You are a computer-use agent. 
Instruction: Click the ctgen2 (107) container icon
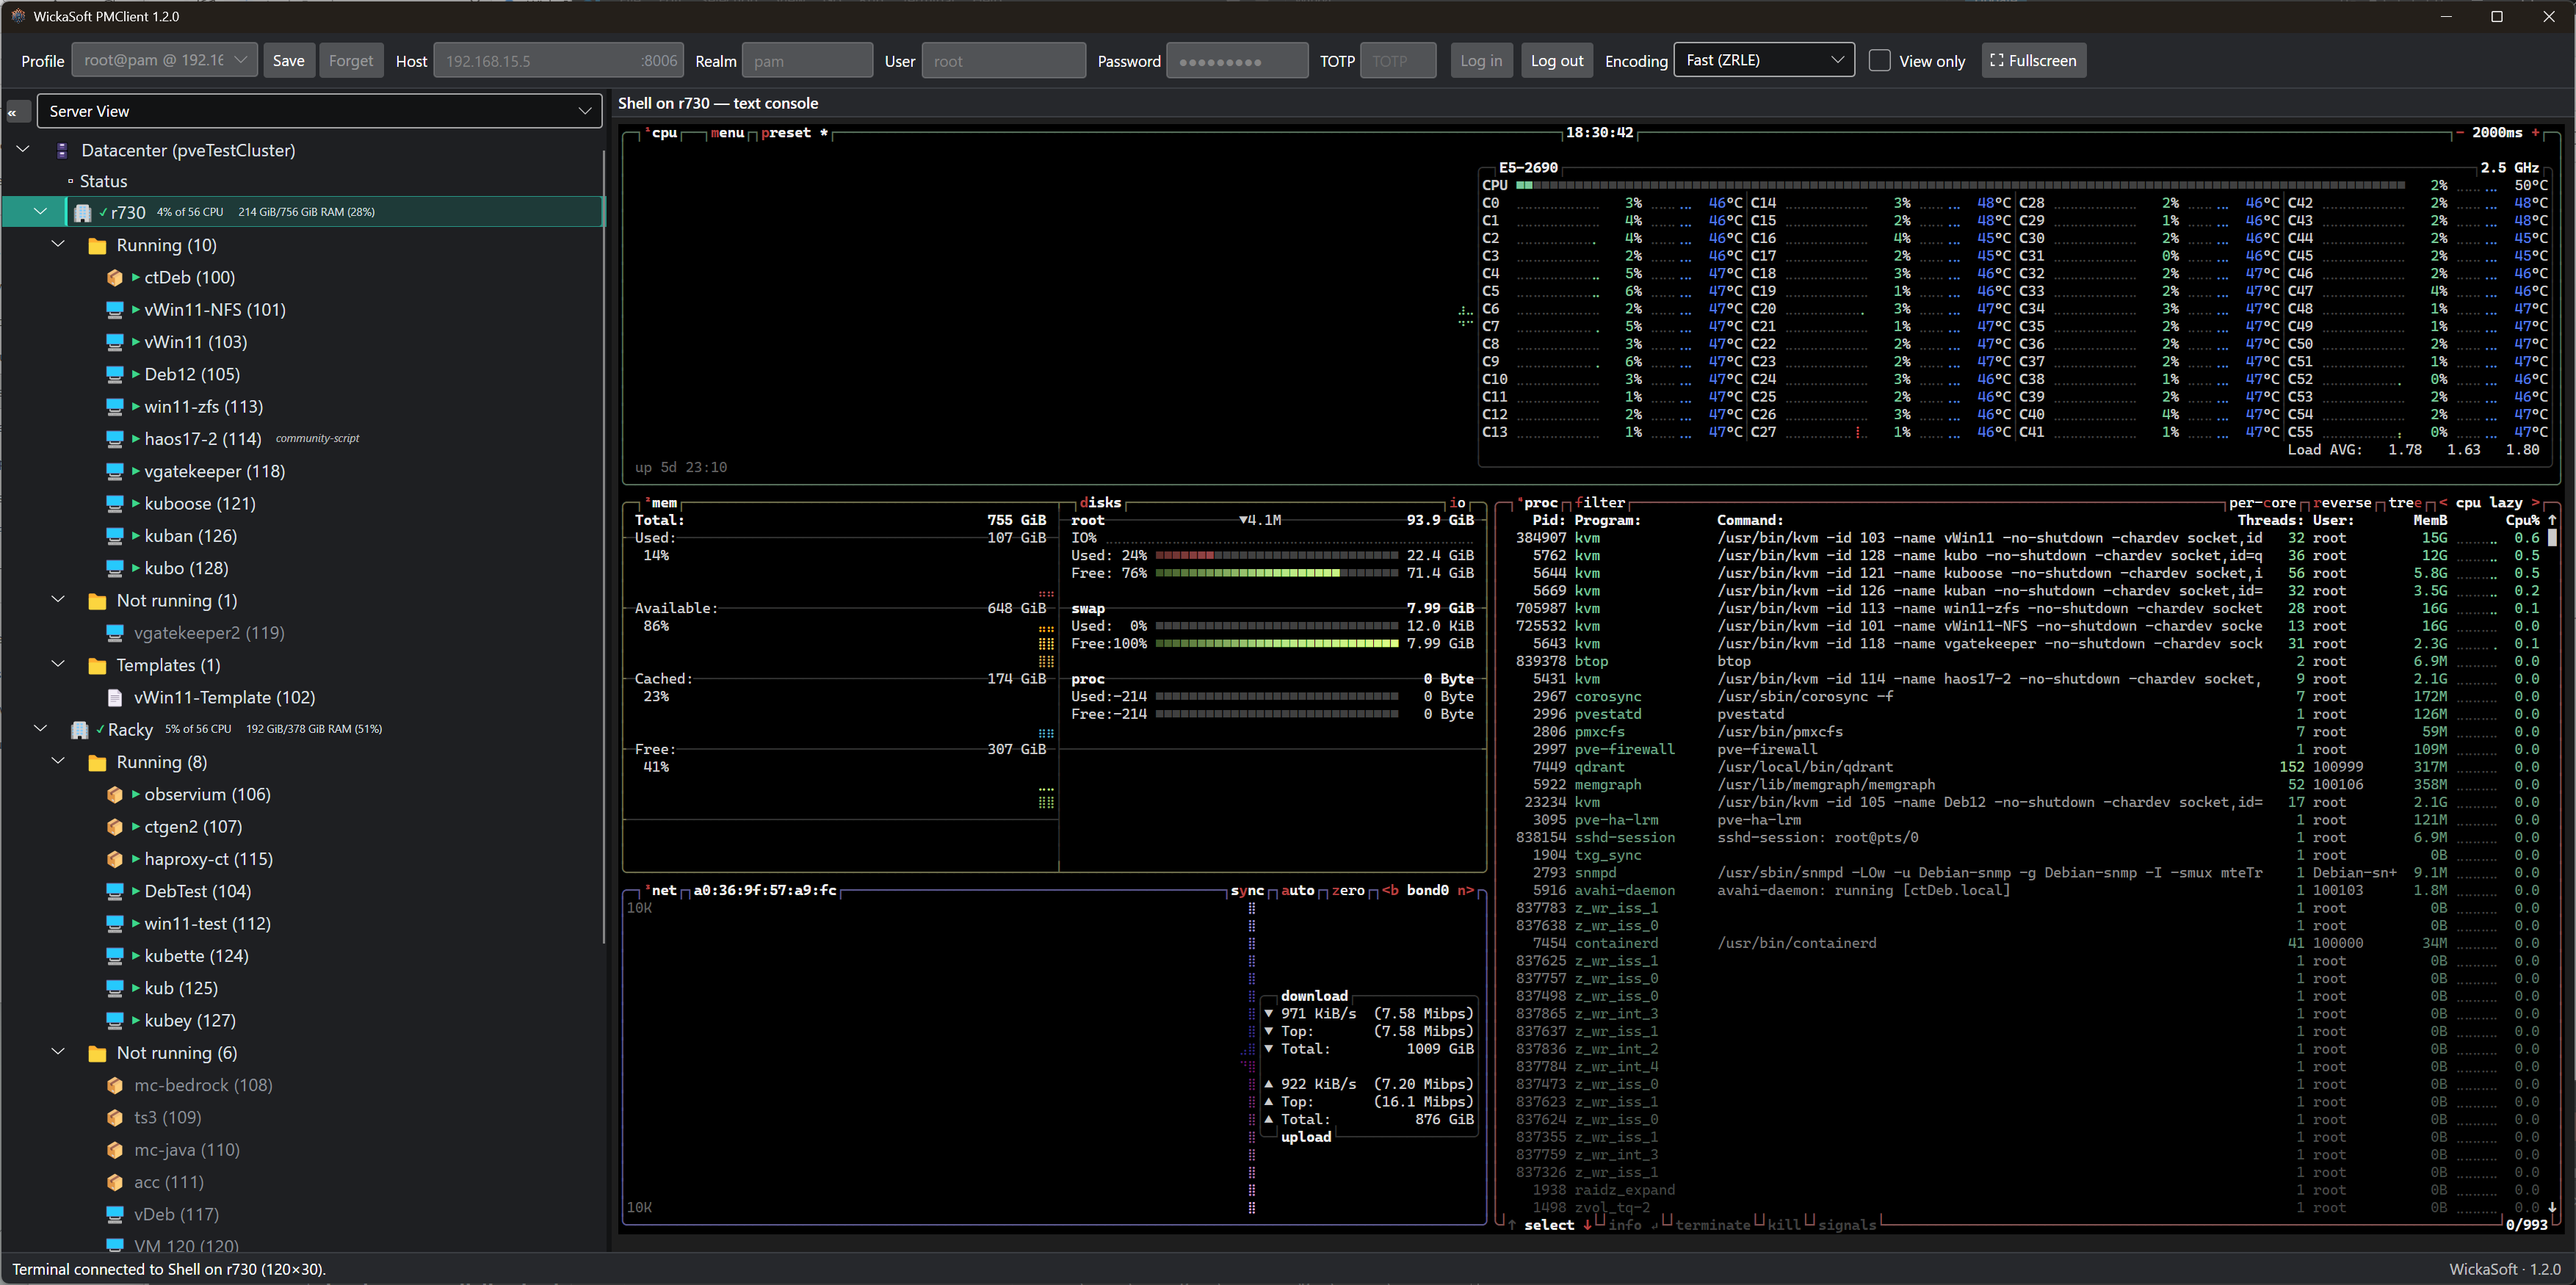point(115,827)
